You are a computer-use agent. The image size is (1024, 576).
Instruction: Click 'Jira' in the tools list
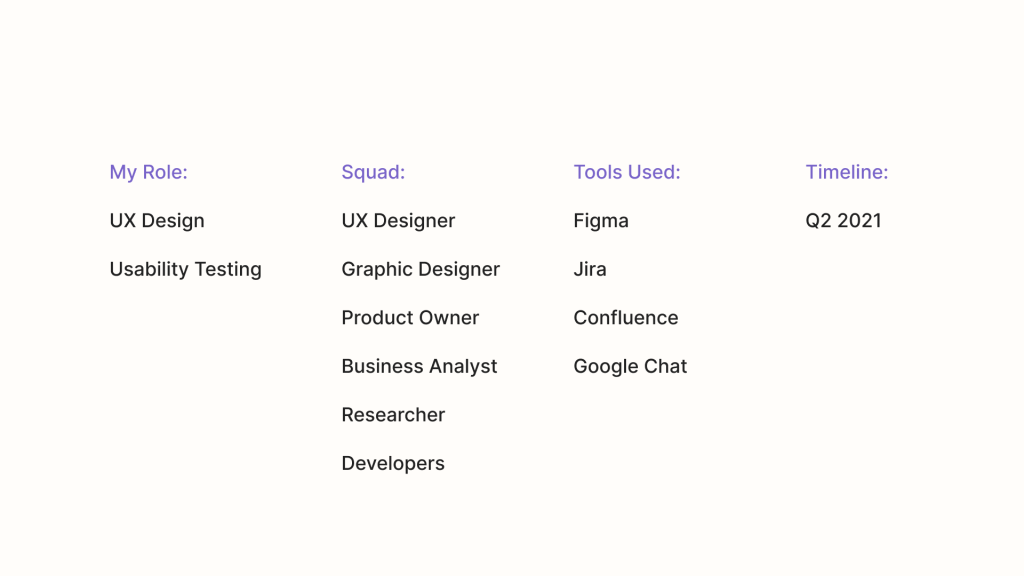click(x=590, y=270)
